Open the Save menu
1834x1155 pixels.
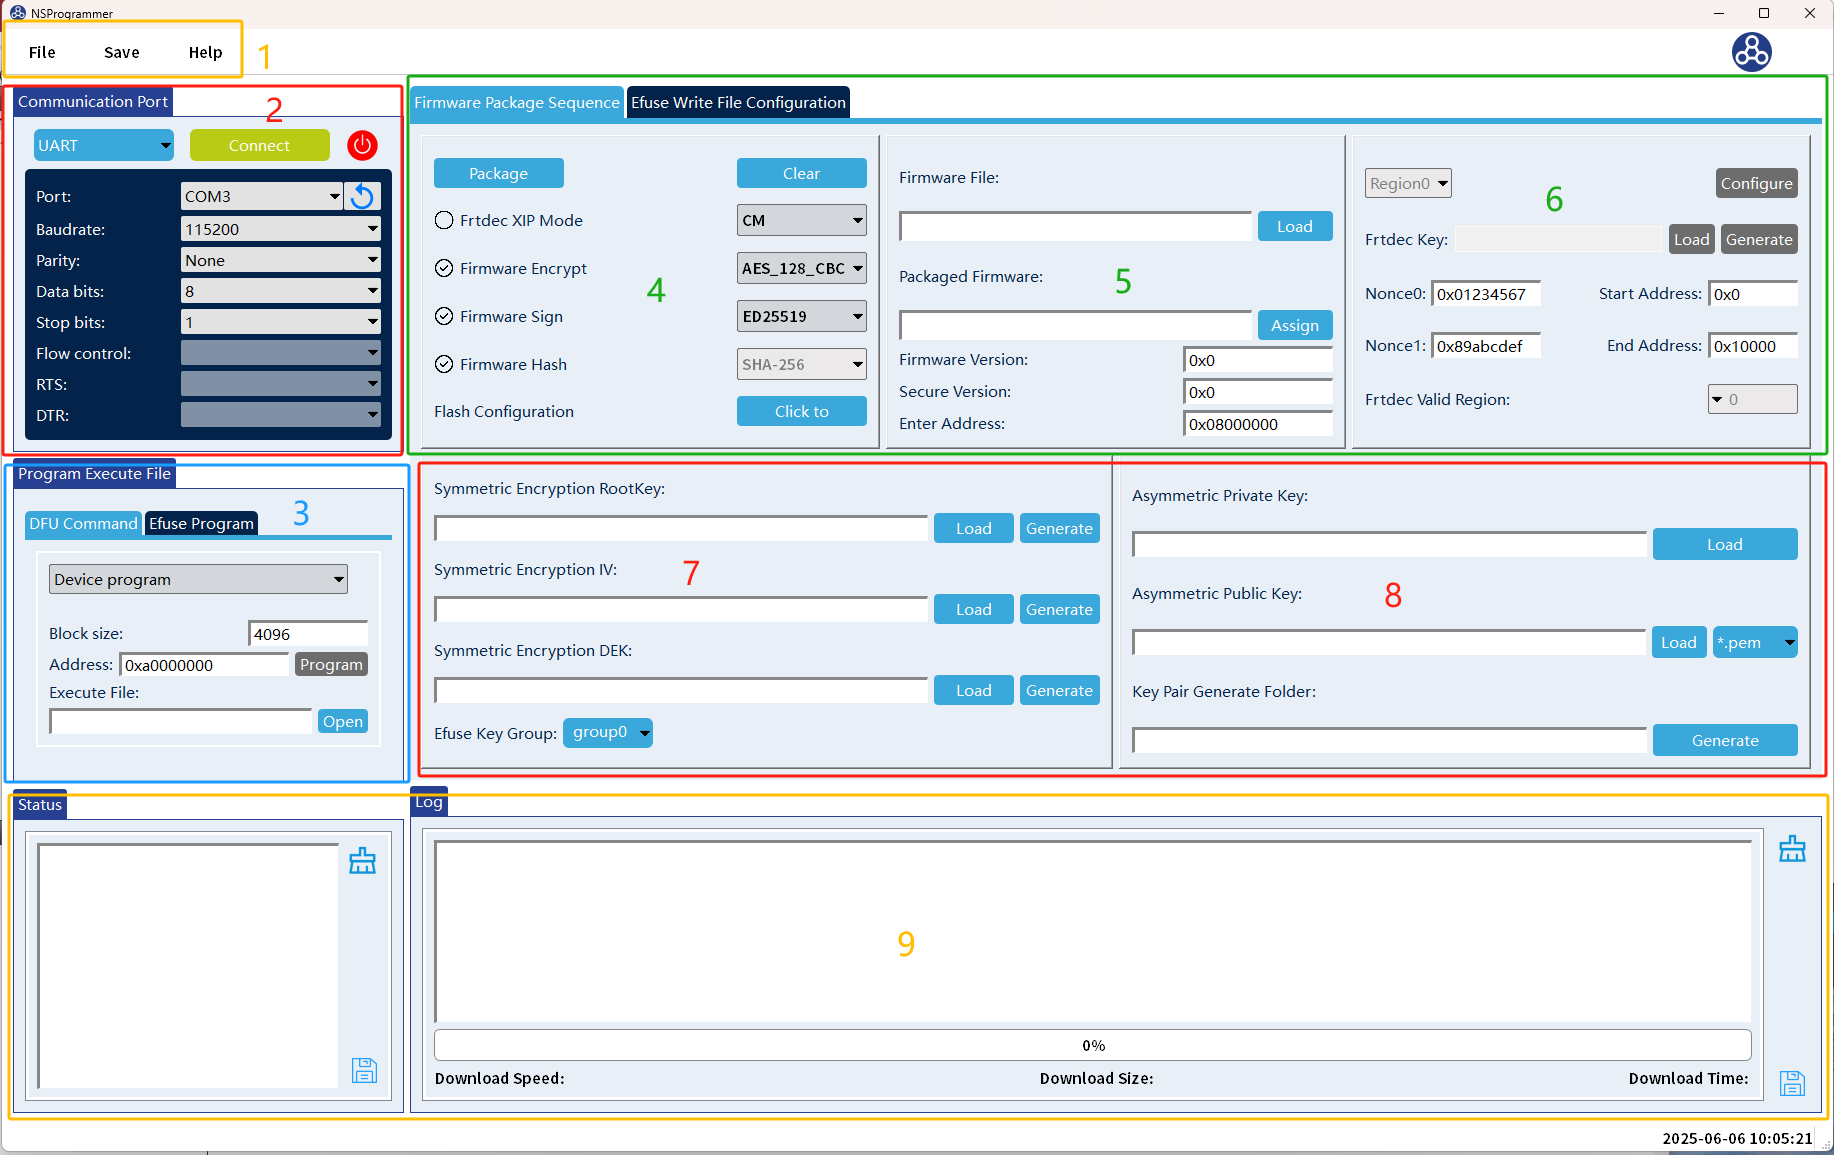122,52
